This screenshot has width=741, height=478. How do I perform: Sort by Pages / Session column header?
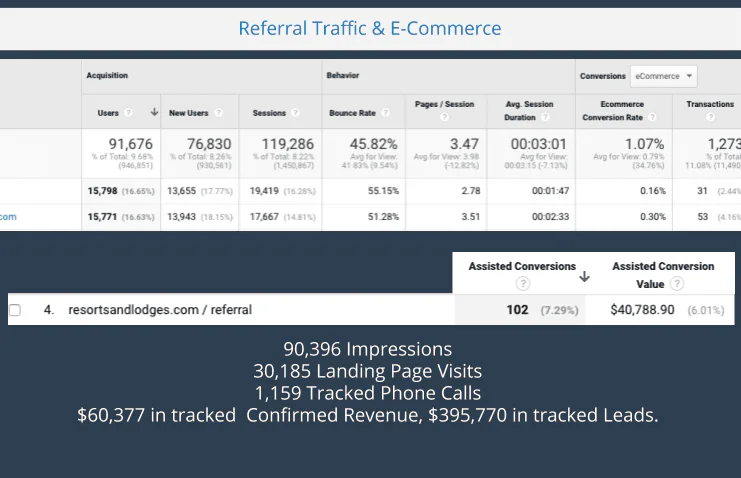click(444, 104)
